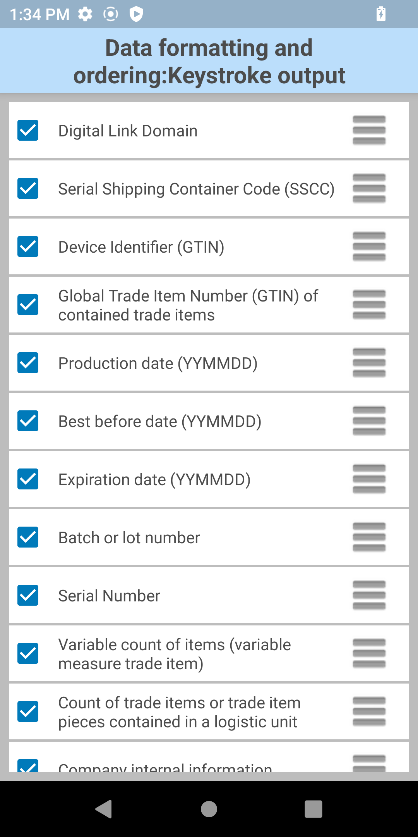This screenshot has height=837, width=418.
Task: Tap the drag handle for Digital Link Domain
Action: point(369,130)
